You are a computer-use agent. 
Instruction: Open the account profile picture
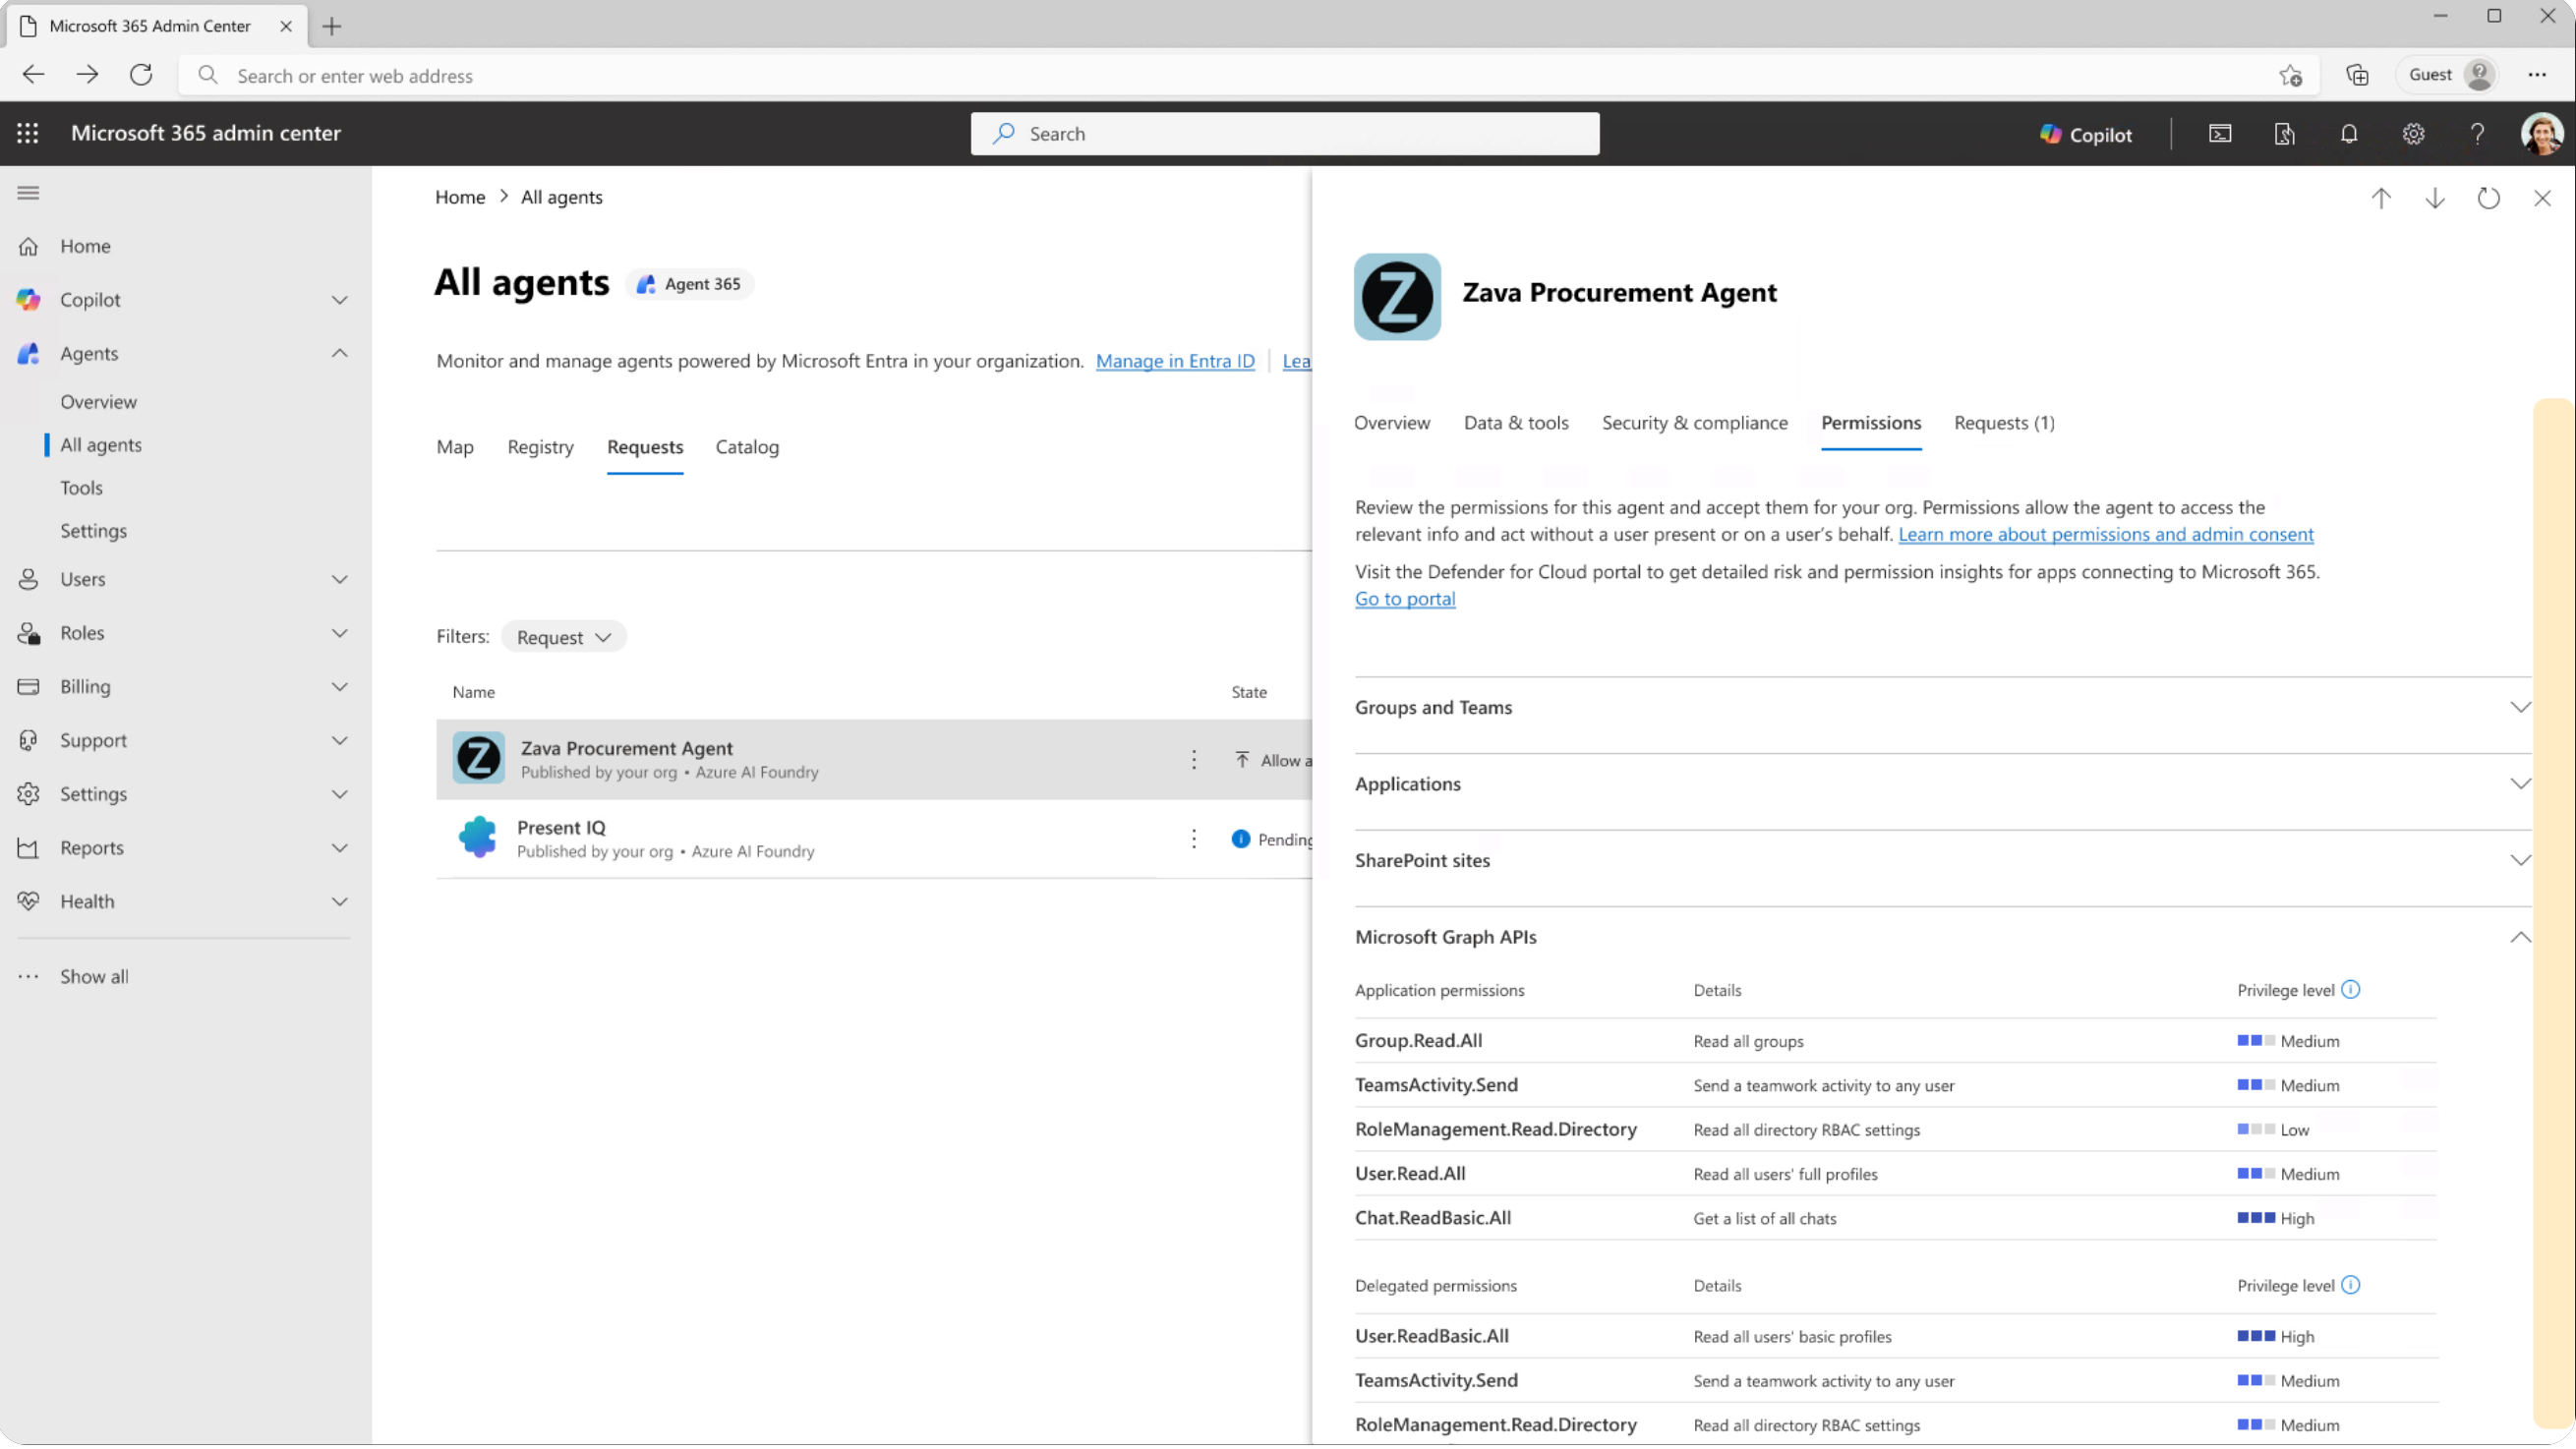2541,134
